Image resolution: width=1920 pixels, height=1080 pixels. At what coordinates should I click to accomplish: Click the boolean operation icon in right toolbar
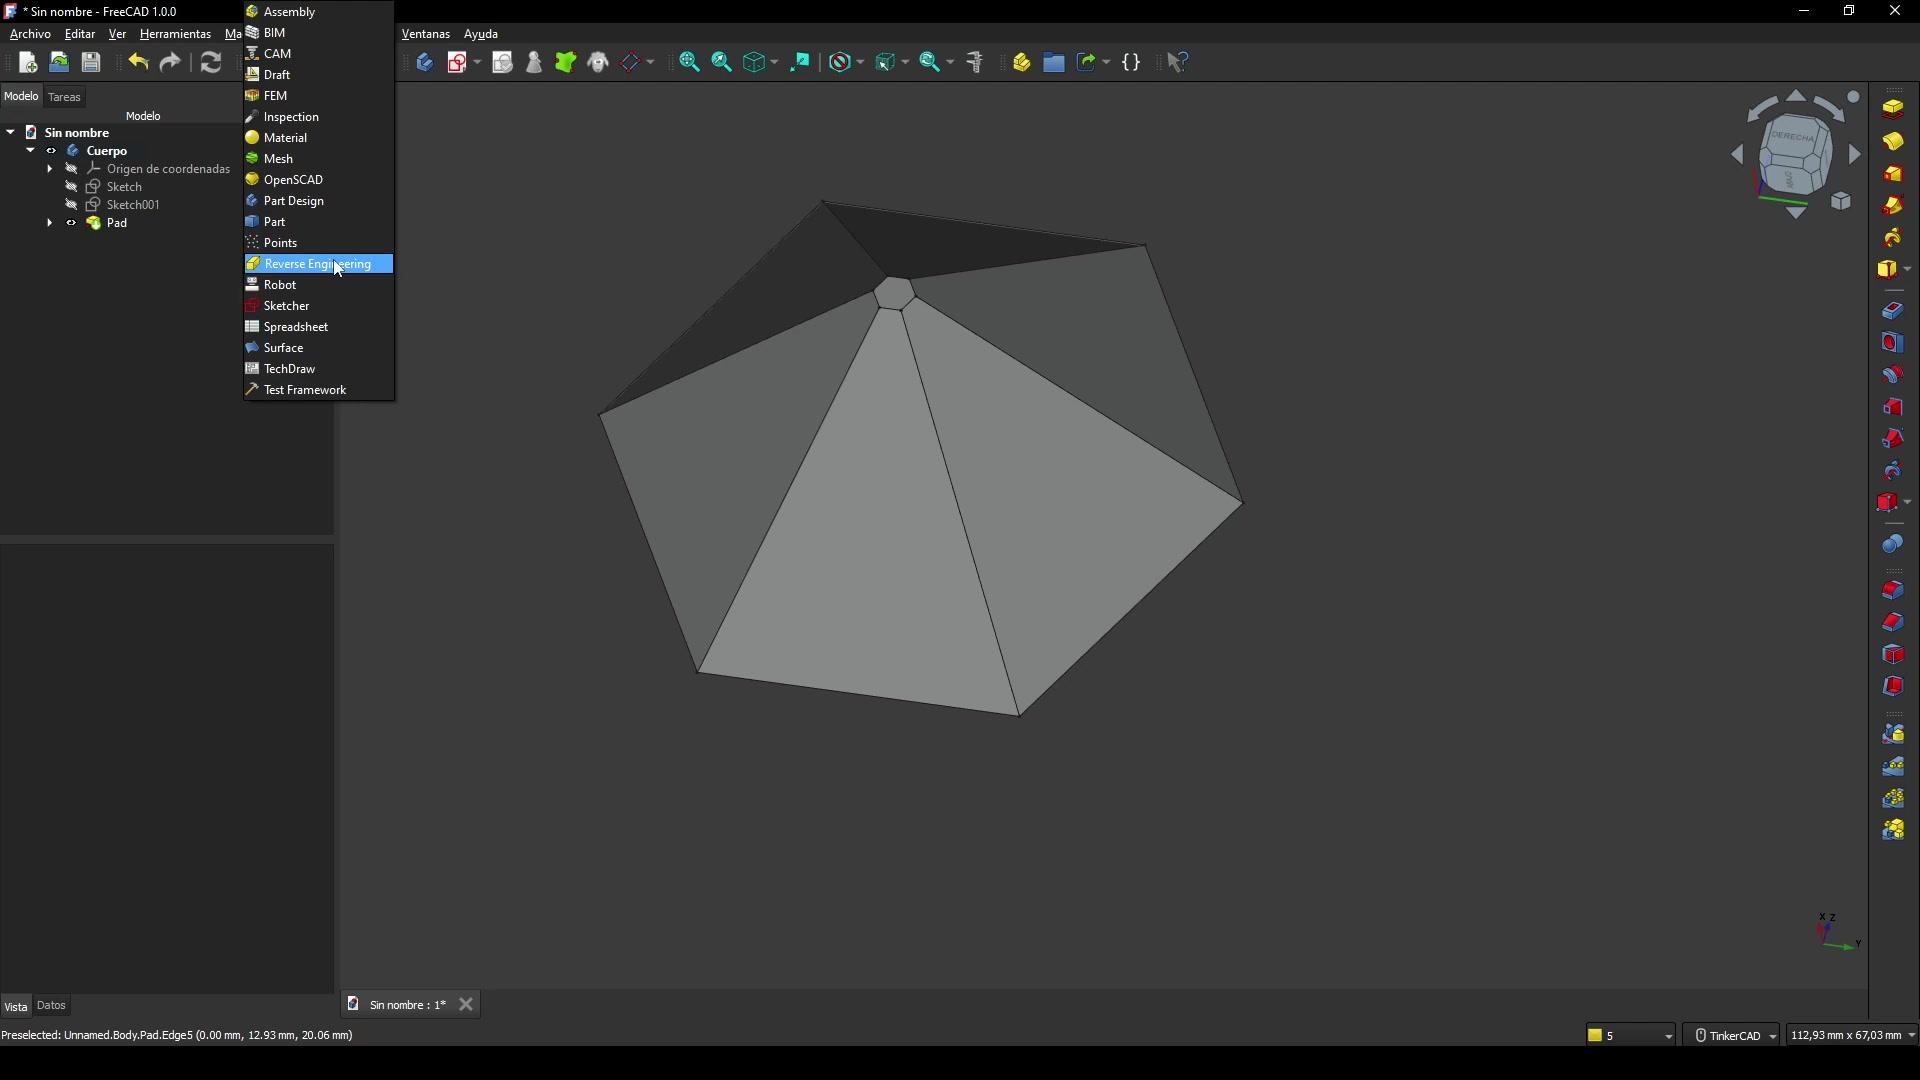click(1893, 544)
